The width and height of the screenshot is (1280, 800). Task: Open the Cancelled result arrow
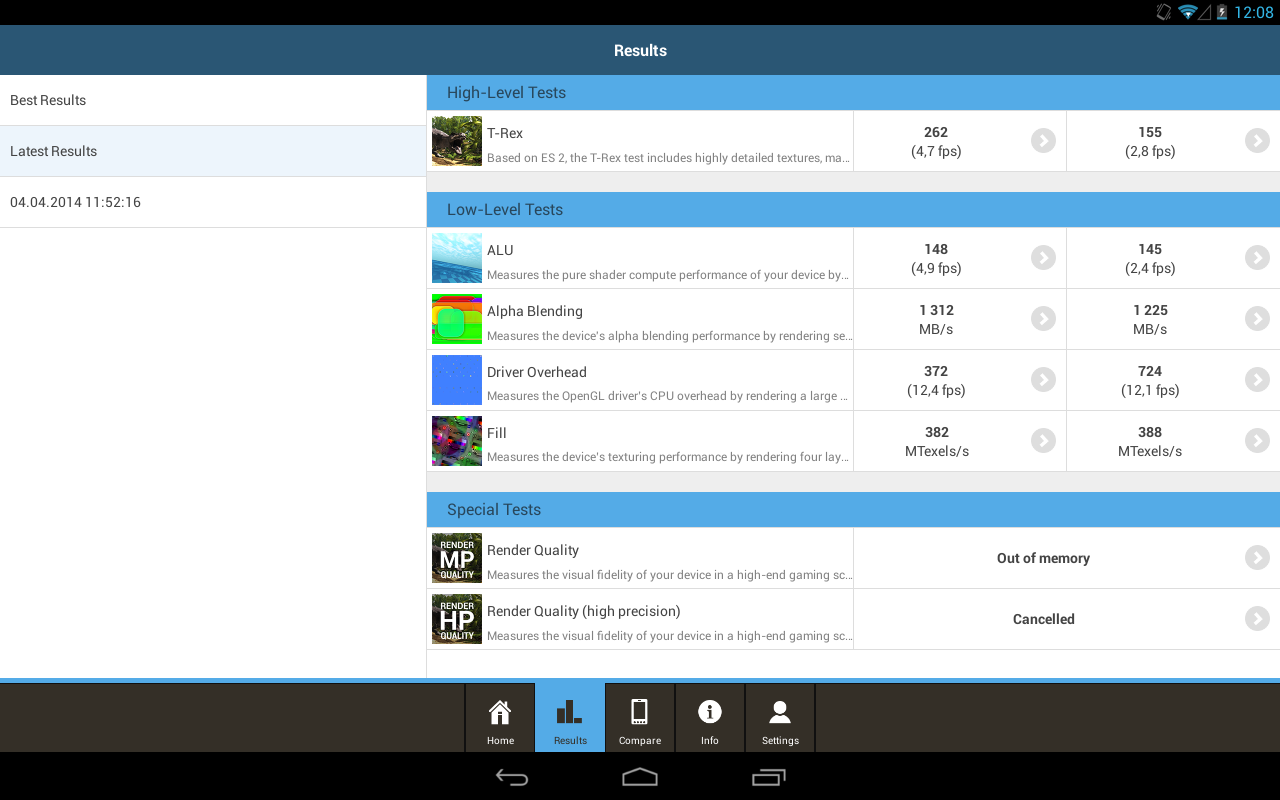click(1257, 619)
